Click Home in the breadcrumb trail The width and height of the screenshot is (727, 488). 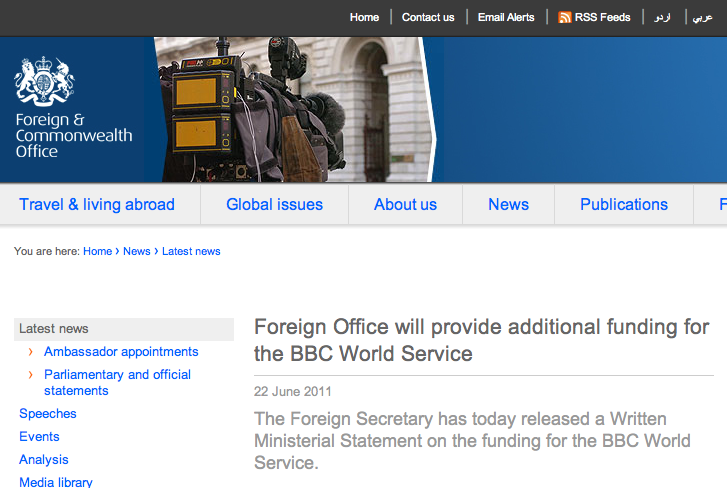tap(97, 251)
